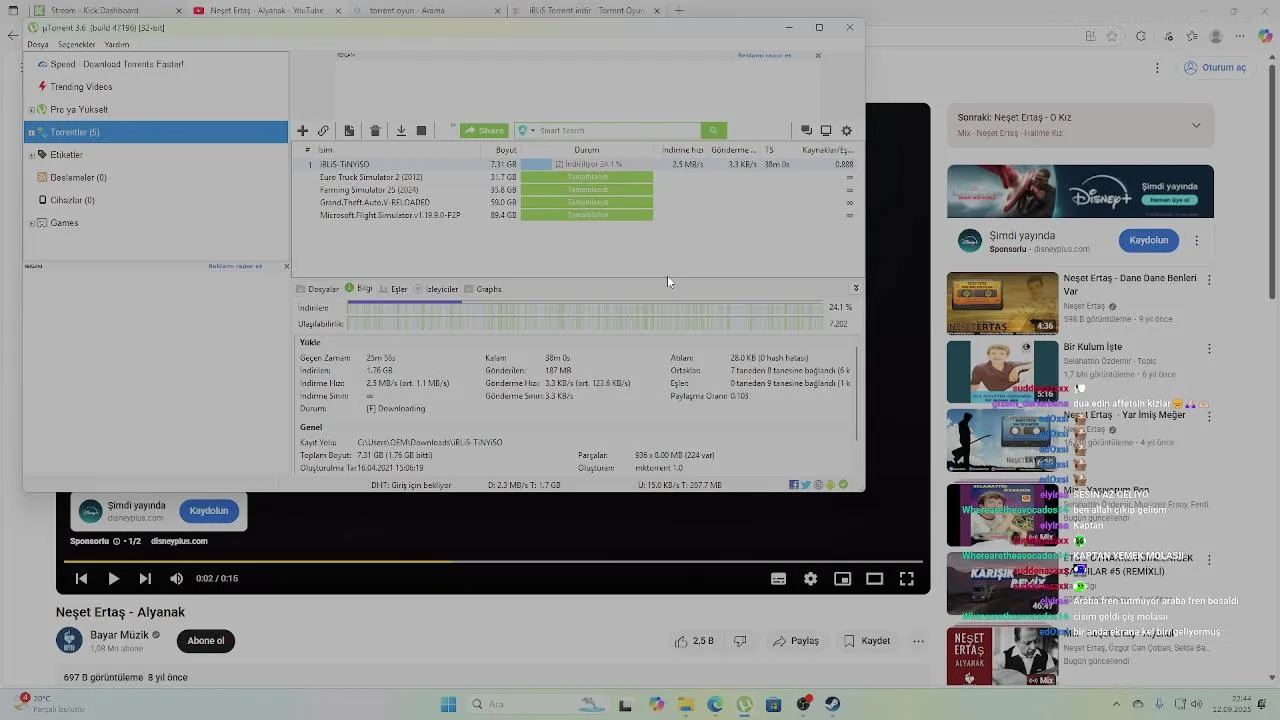
Task: Add a torrent with the plus icon
Action: pos(302,131)
